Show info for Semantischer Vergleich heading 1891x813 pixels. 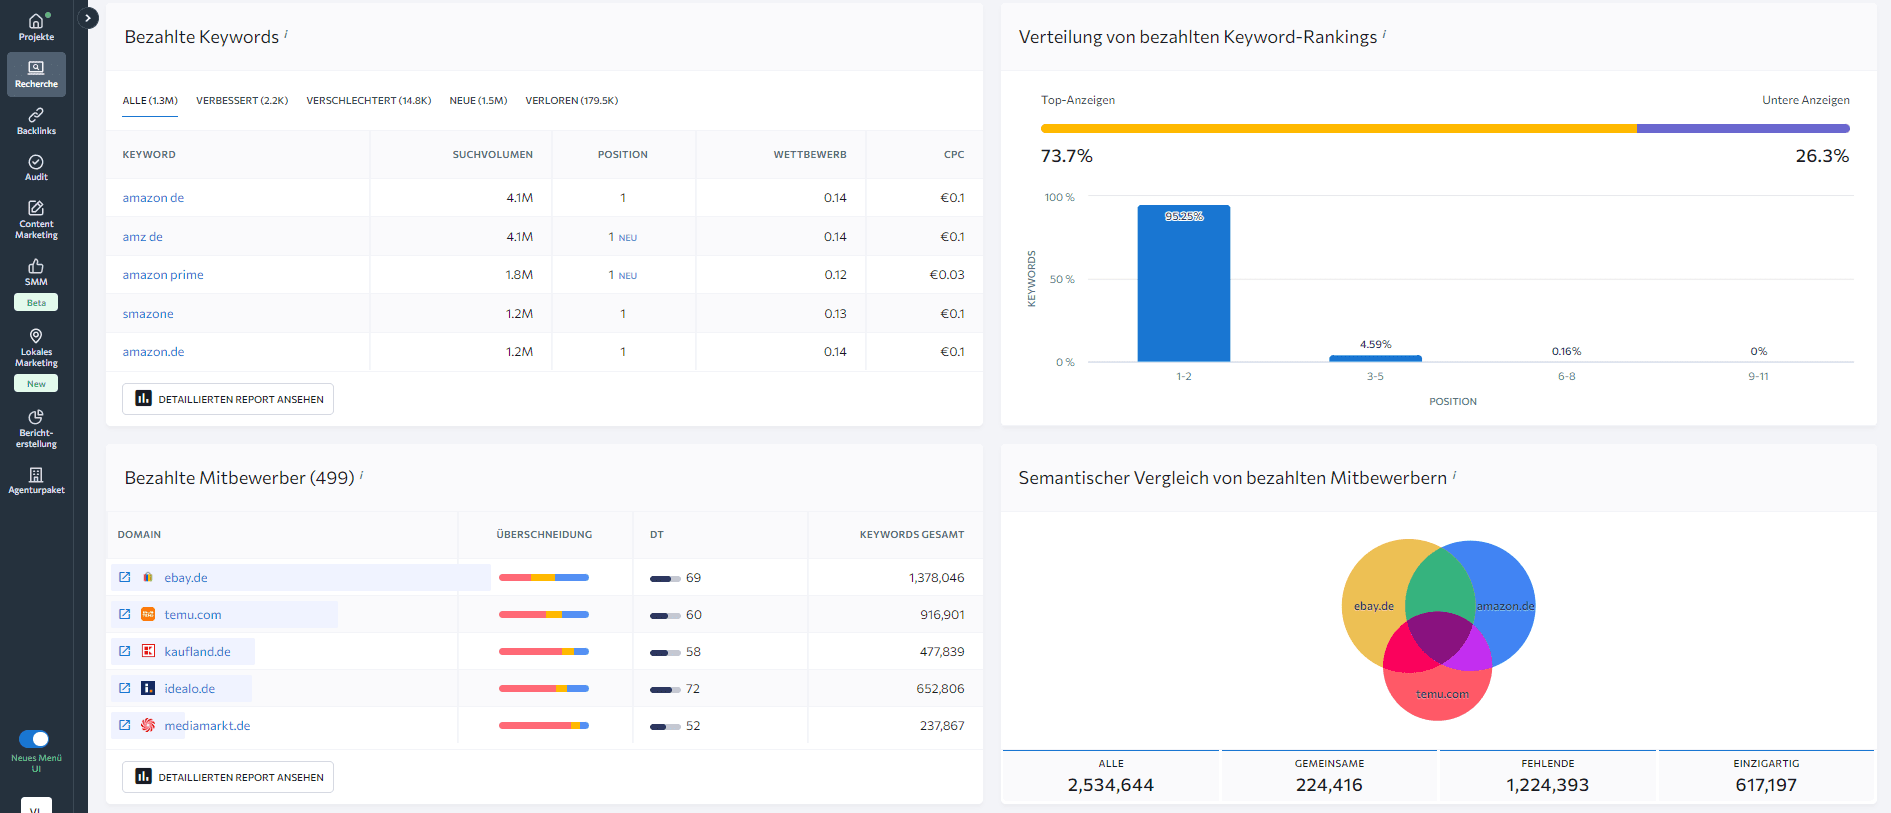point(1454,474)
